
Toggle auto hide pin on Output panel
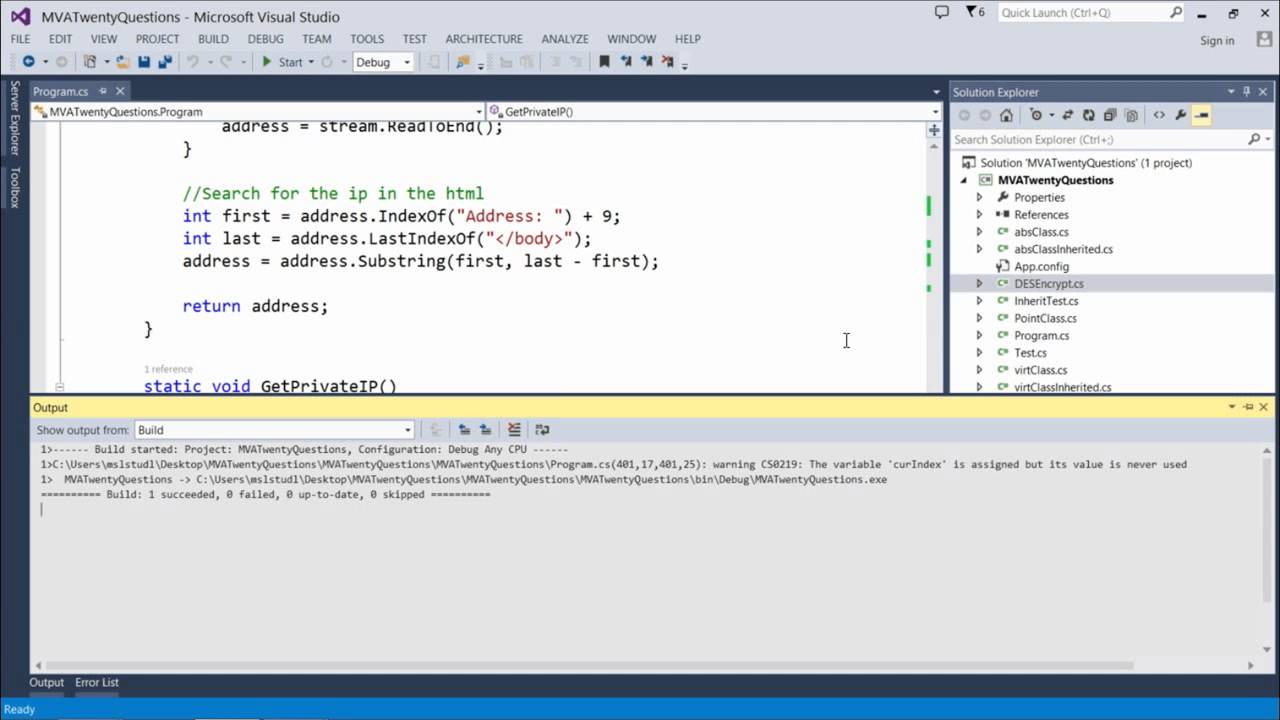[x=1248, y=407]
